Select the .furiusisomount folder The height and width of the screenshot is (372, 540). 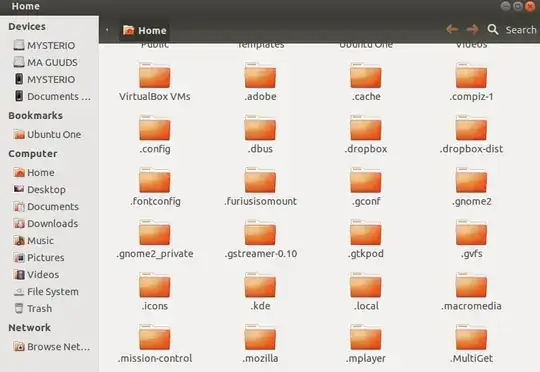pos(260,187)
